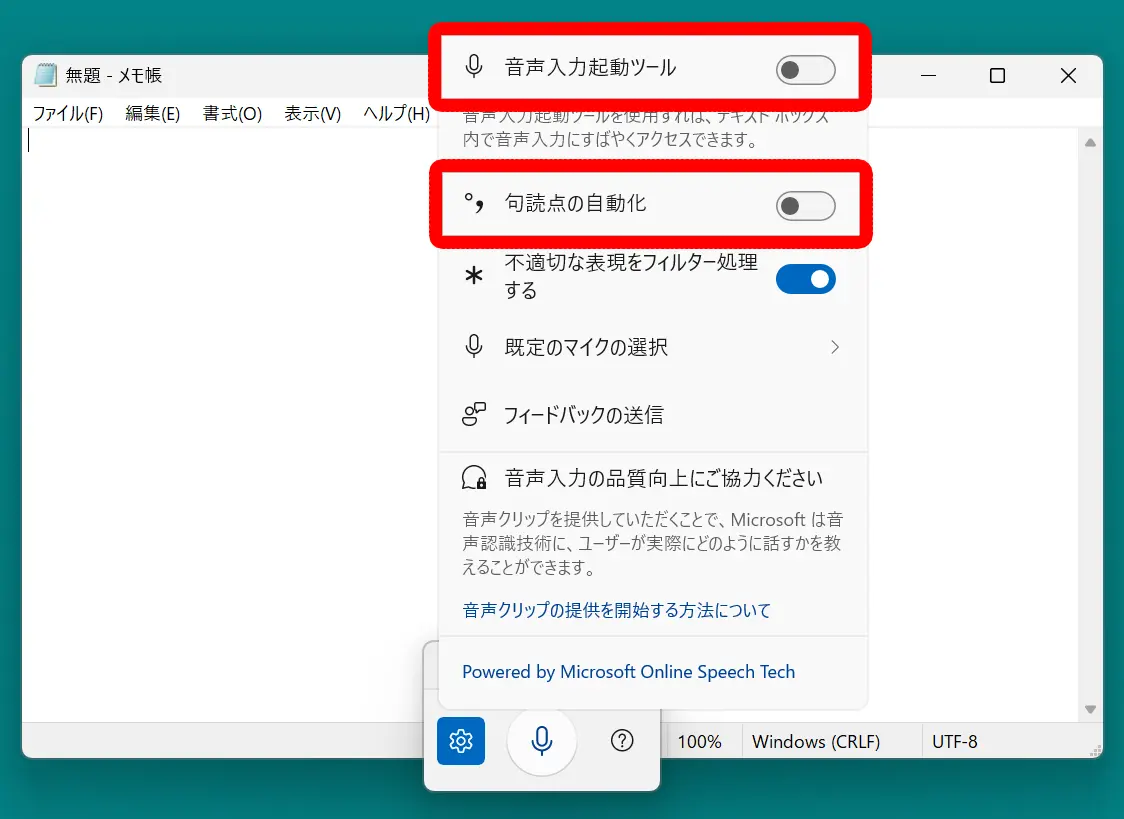Open the ヘルプ(H) menu

tap(398, 113)
